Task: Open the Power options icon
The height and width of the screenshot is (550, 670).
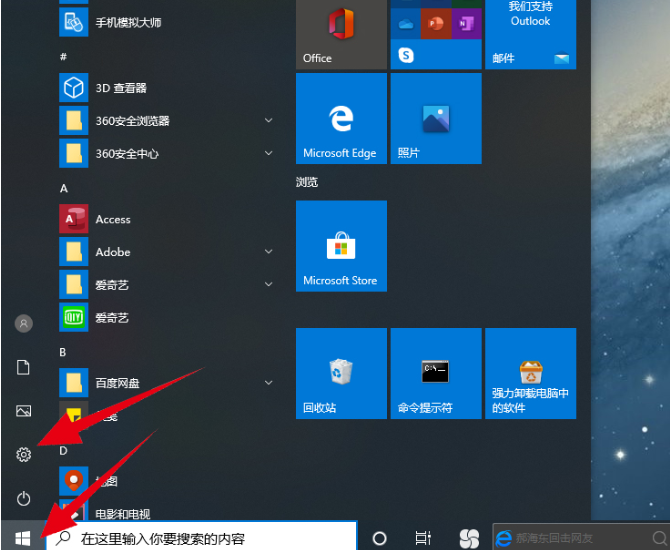Action: click(x=24, y=498)
